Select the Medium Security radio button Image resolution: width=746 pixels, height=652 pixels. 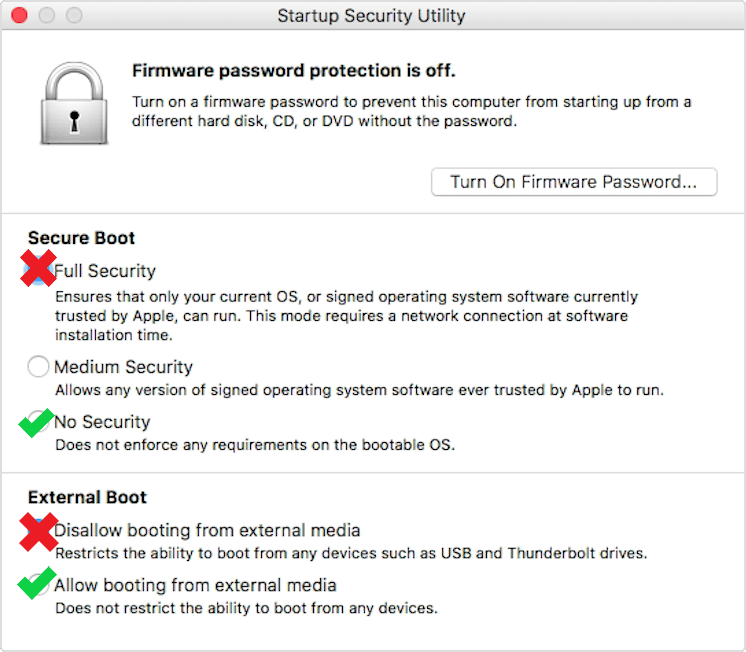38,366
